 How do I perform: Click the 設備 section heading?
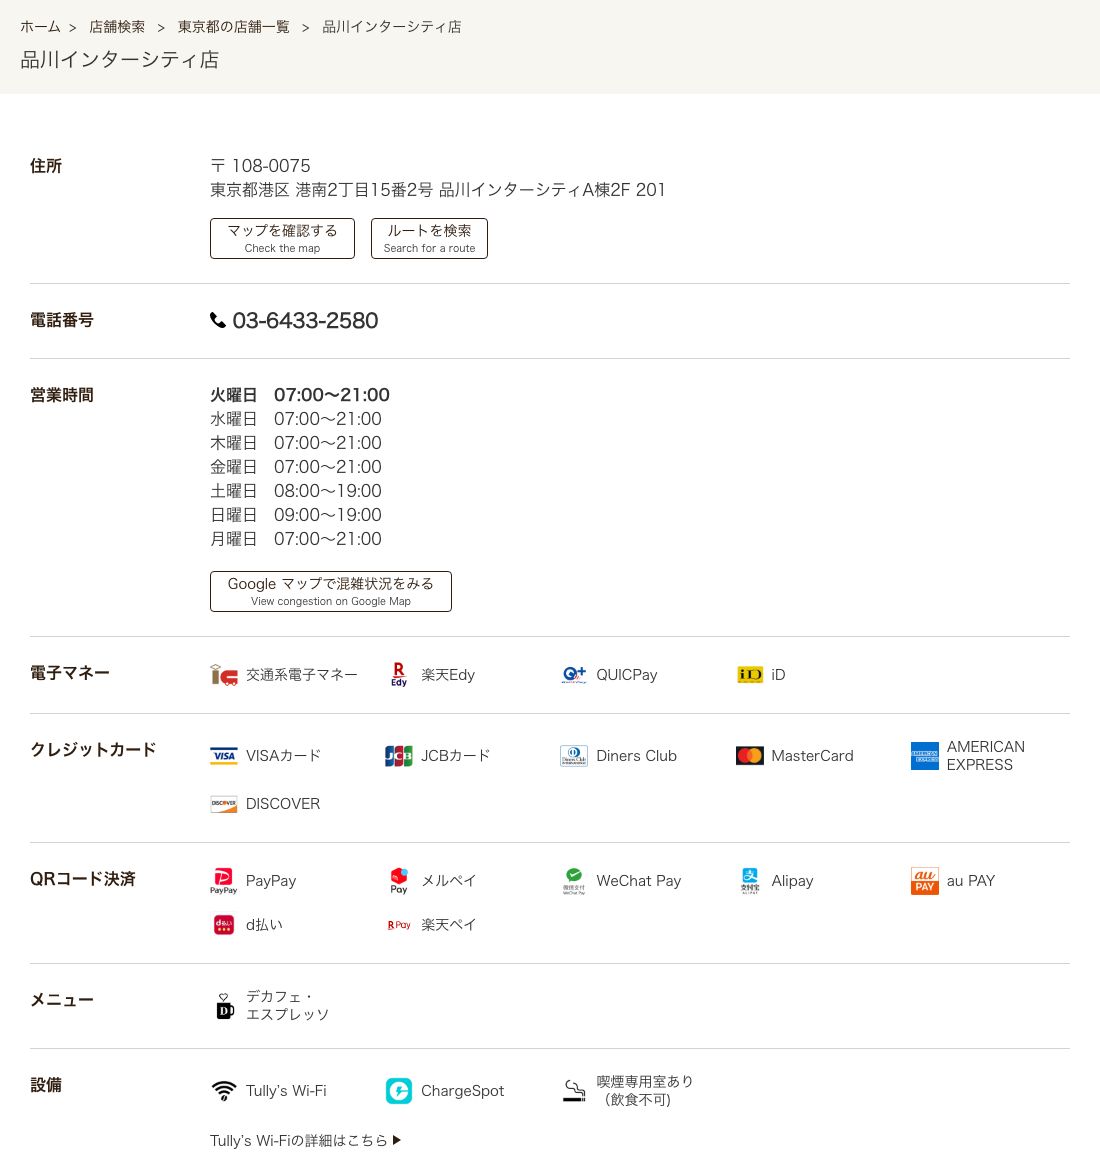45,1085
